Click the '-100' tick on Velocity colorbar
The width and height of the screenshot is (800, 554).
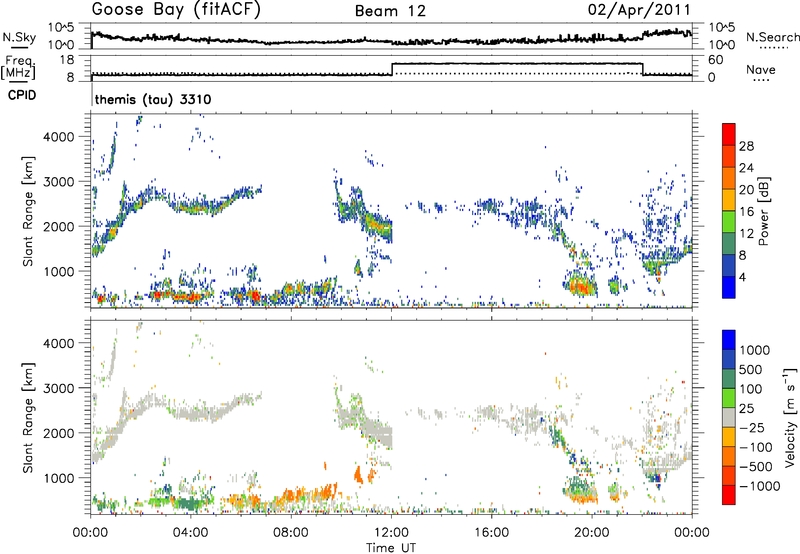tap(755, 447)
